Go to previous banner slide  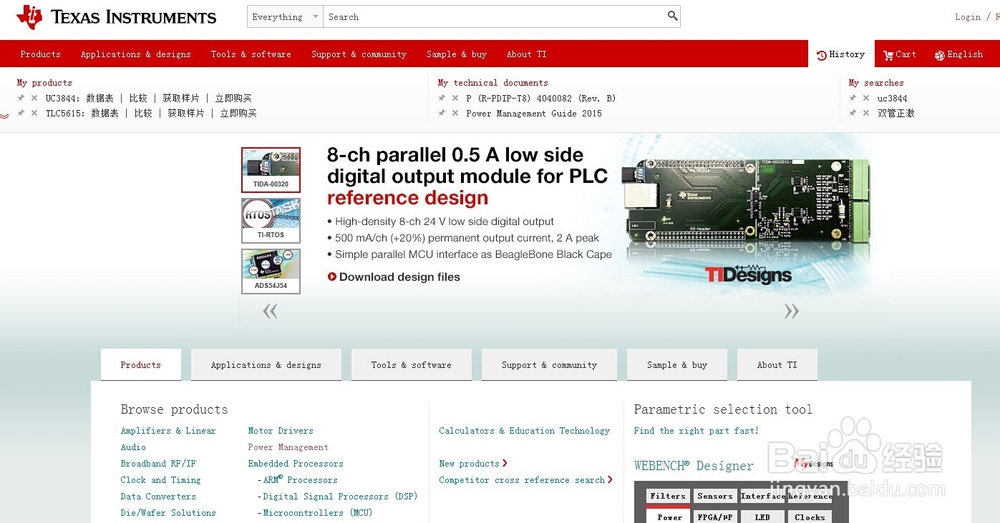click(x=270, y=311)
